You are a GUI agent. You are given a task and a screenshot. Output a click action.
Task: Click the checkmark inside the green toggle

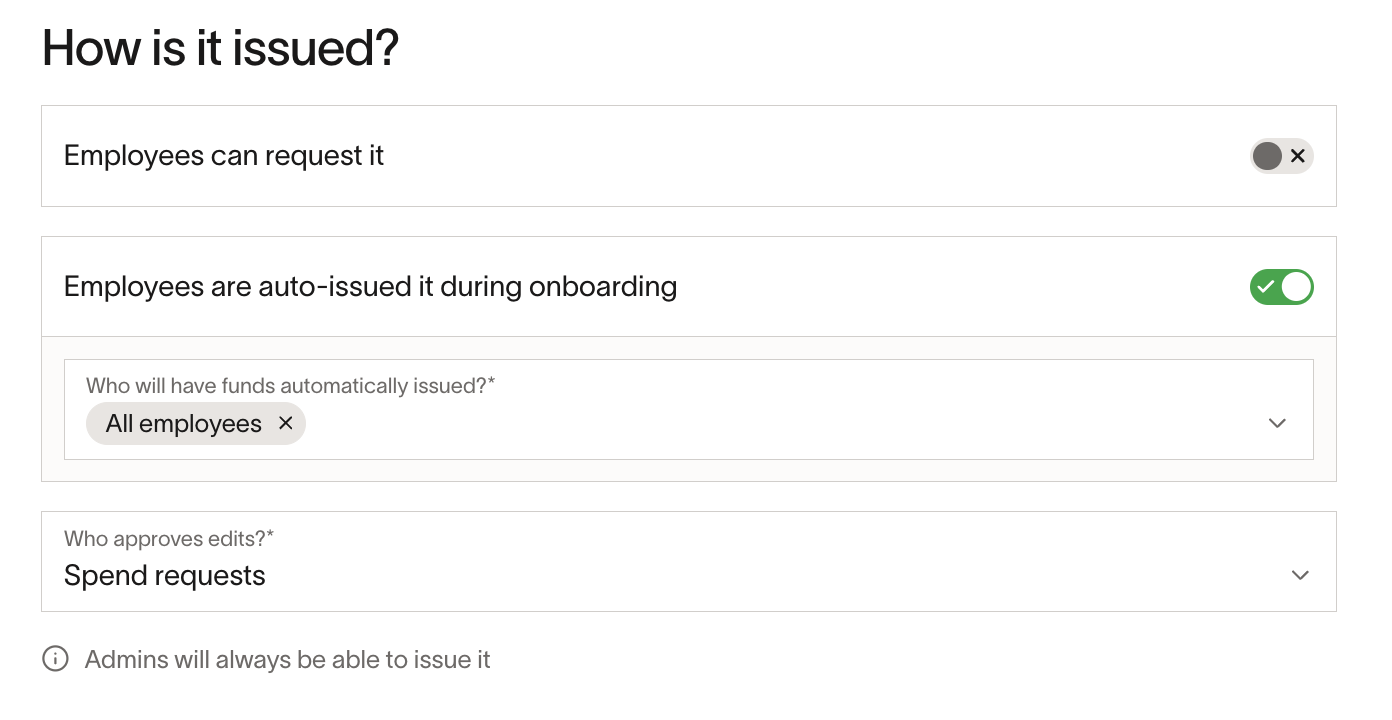coord(1266,287)
